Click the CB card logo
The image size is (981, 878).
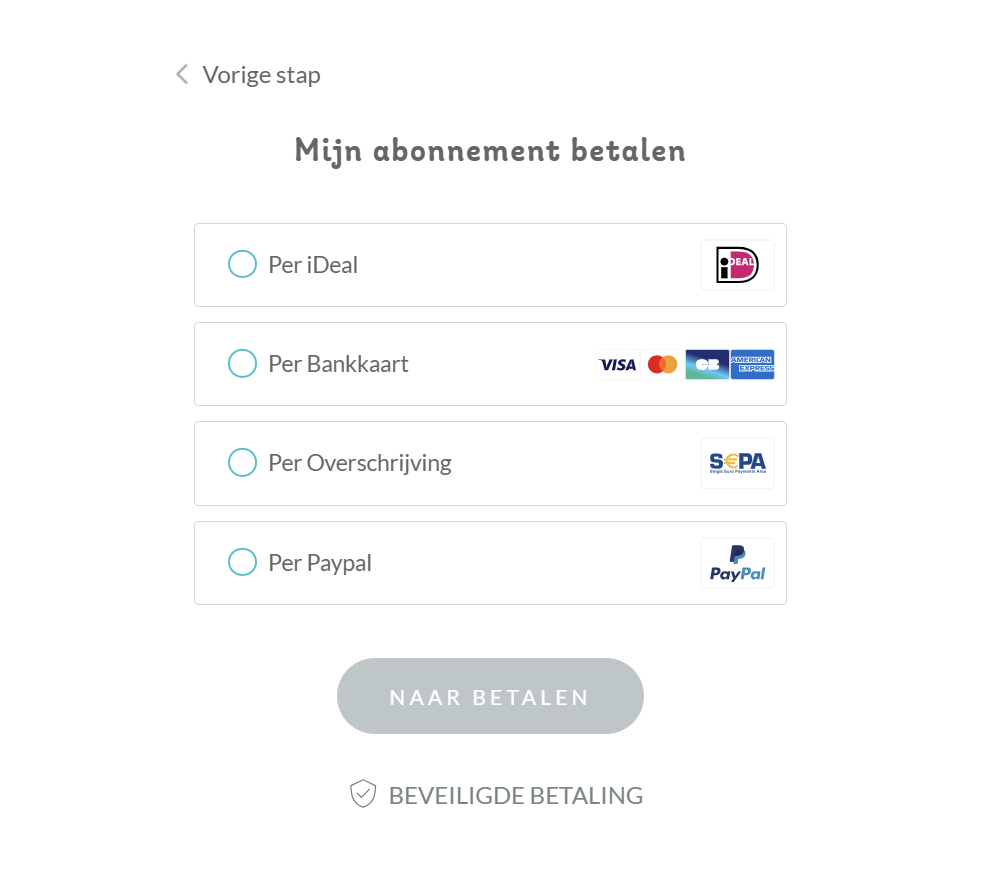tap(707, 364)
